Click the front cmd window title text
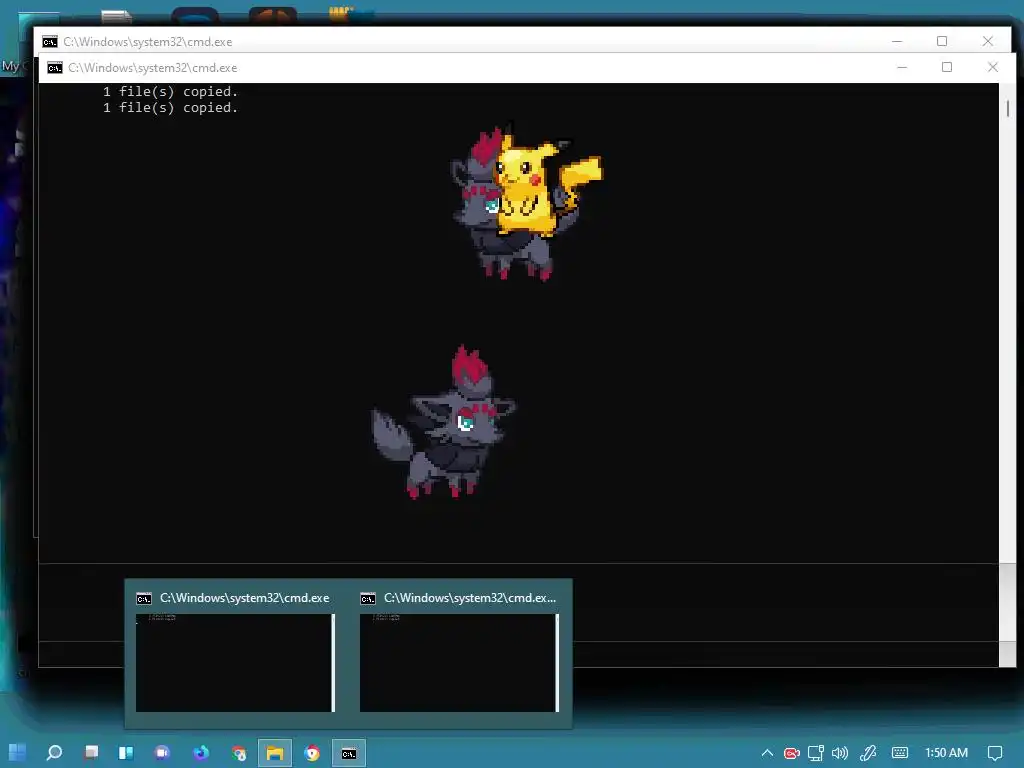The height and width of the screenshot is (768, 1024). point(153,68)
